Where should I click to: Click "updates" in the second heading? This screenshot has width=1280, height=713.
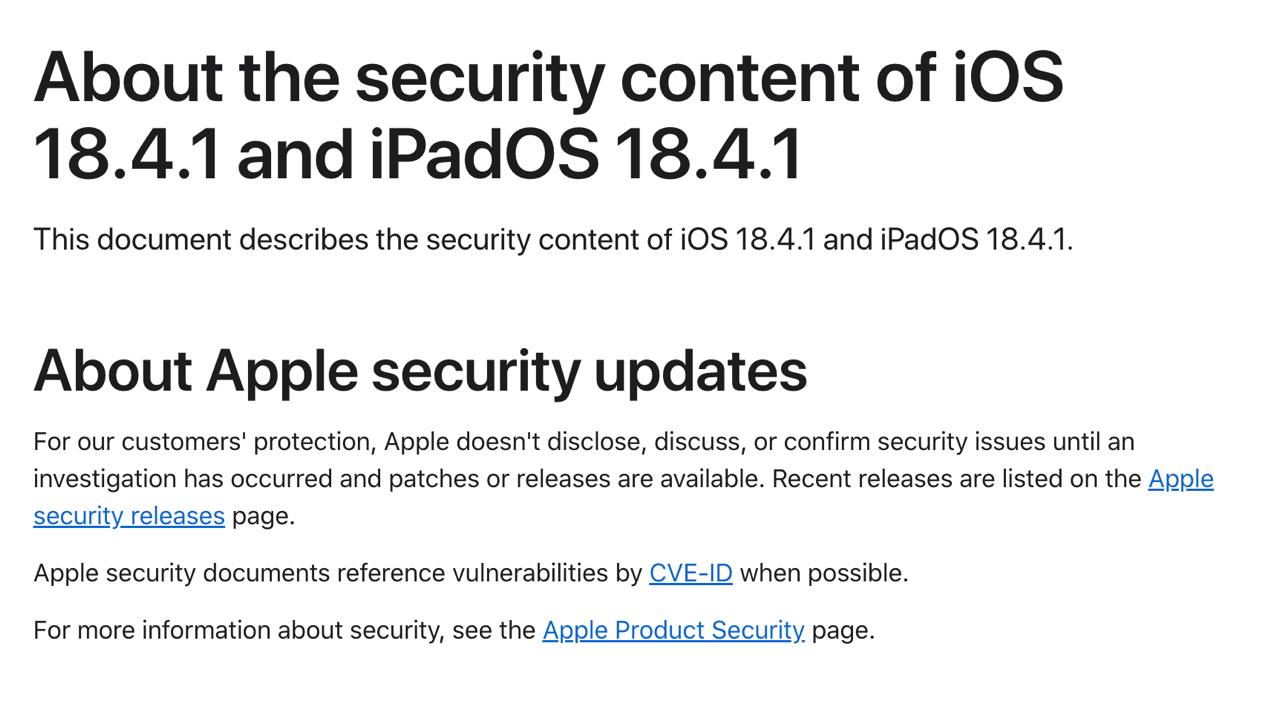(700, 370)
